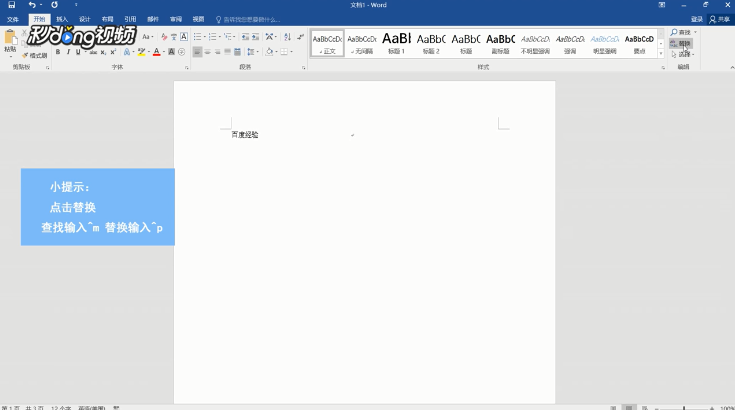Screen dimensions: 735x410
Task: Toggle Underline formatting
Action: click(x=78, y=52)
